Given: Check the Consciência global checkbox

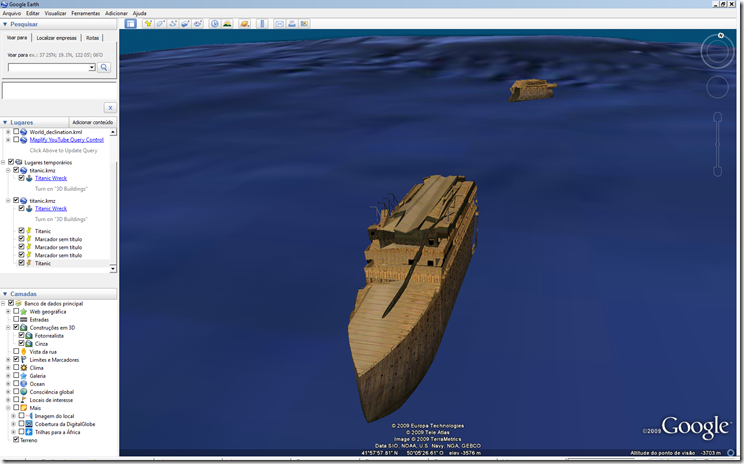Looking at the screenshot, I should (16, 392).
